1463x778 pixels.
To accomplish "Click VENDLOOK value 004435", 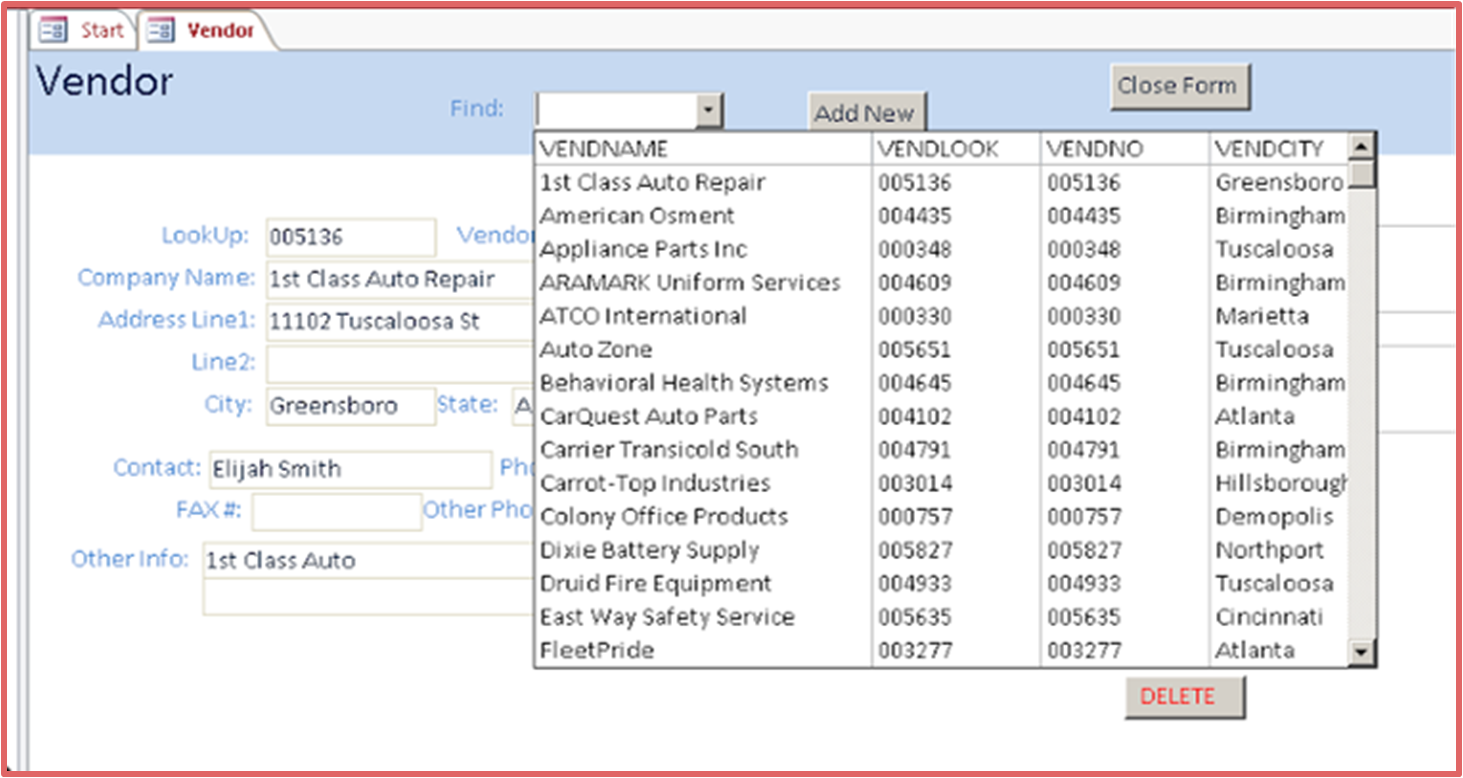I will pyautogui.click(x=915, y=216).
